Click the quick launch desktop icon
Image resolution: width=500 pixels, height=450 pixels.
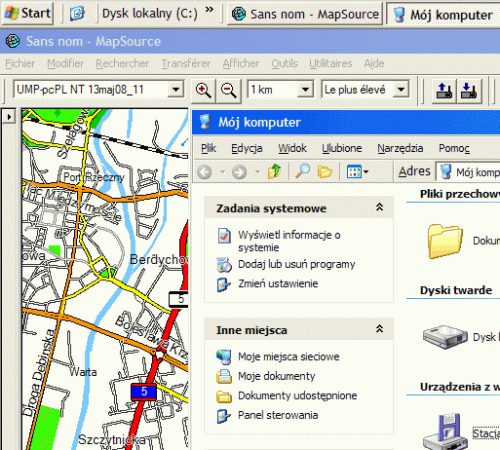point(77,14)
